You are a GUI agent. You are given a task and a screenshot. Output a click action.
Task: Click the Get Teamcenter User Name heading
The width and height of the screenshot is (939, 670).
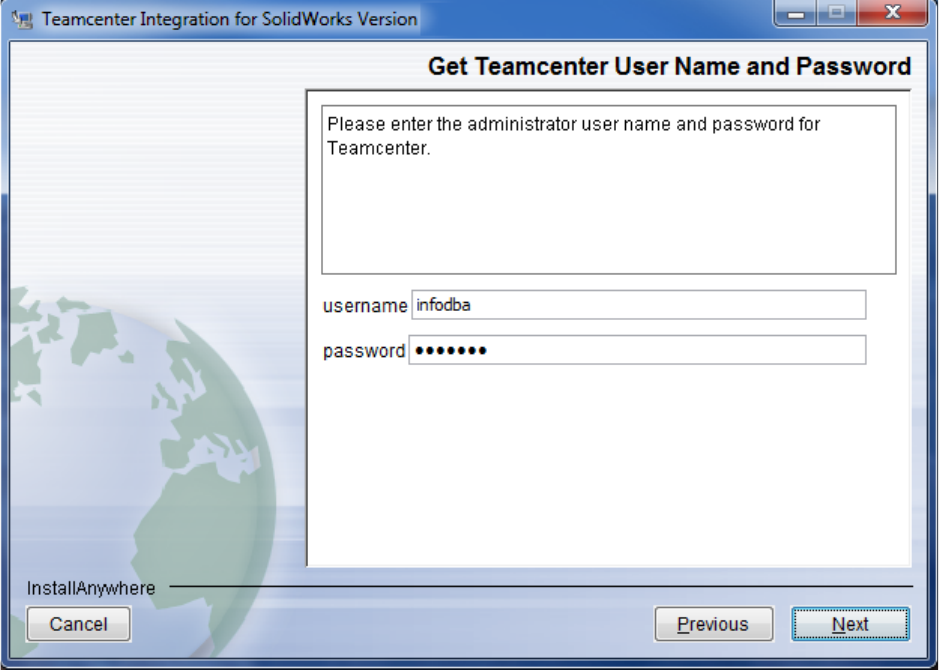(670, 66)
